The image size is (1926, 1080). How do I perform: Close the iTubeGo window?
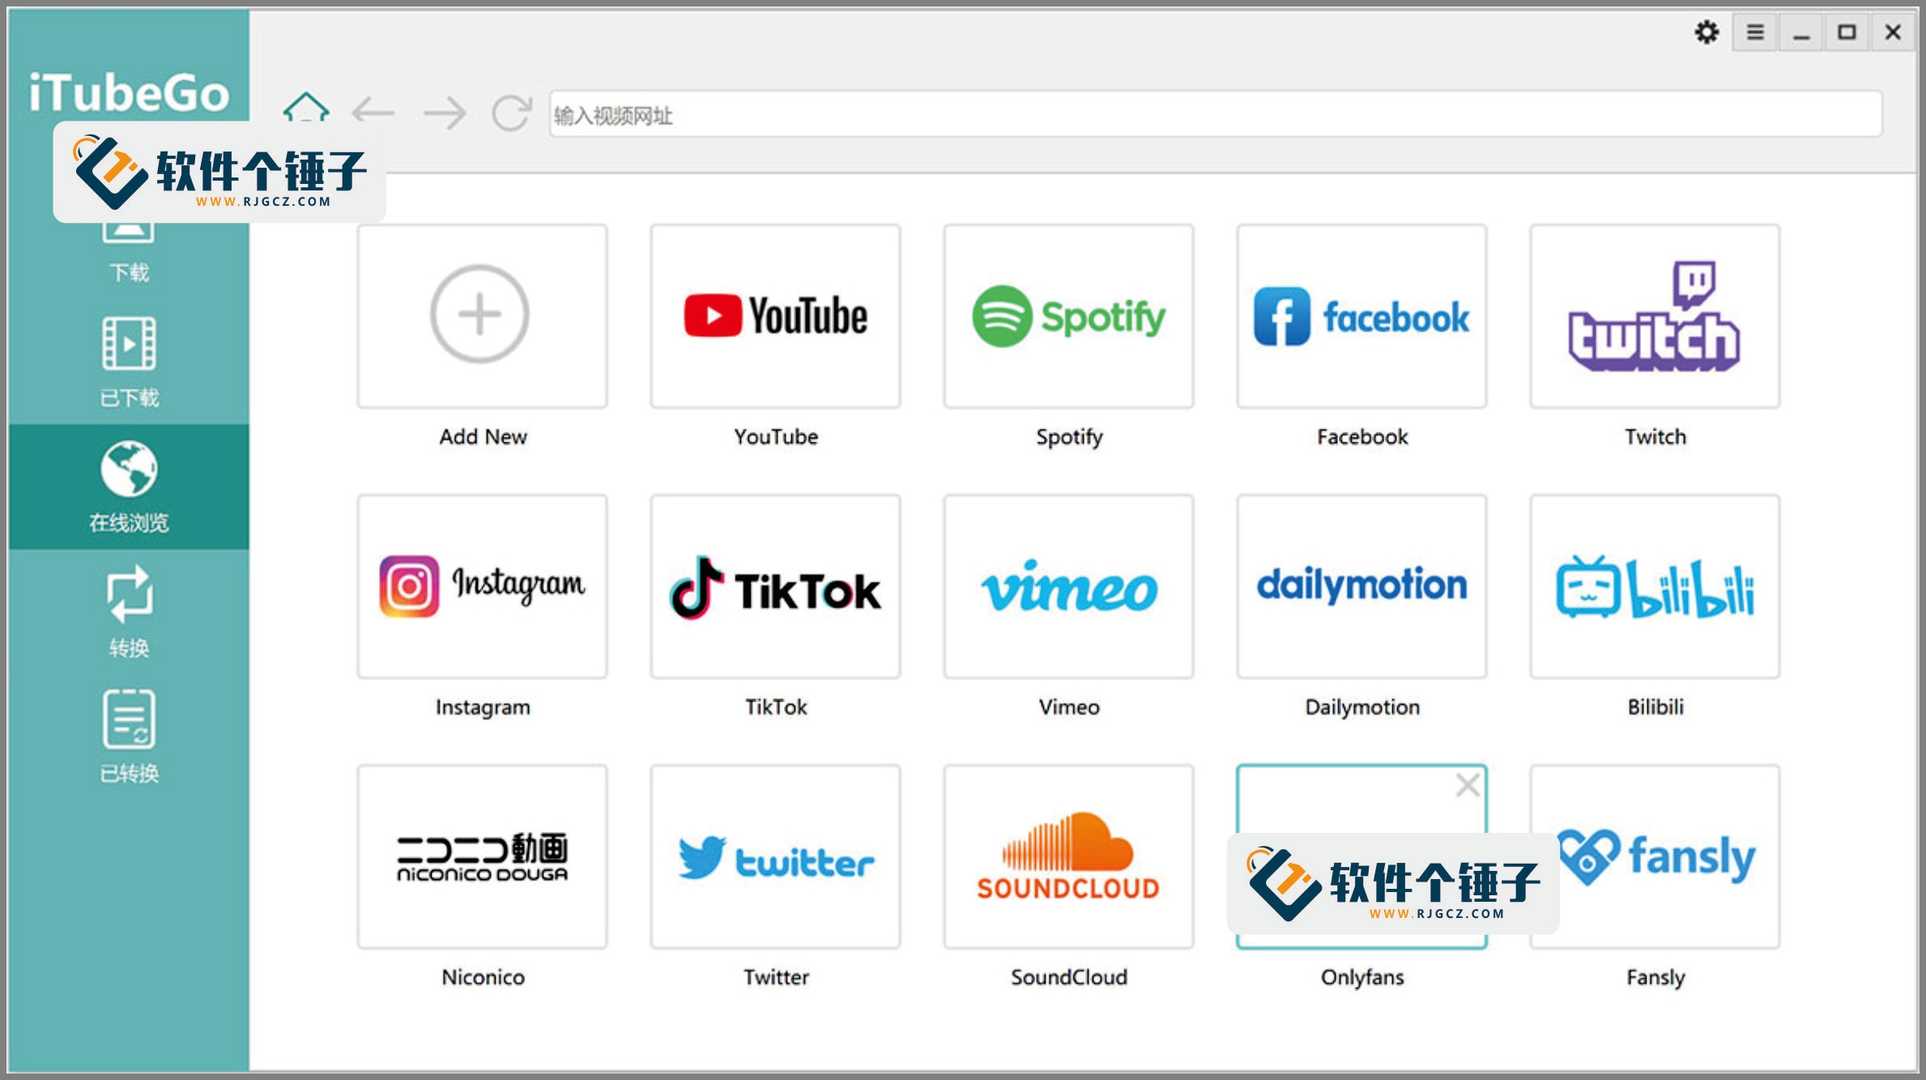(1893, 32)
